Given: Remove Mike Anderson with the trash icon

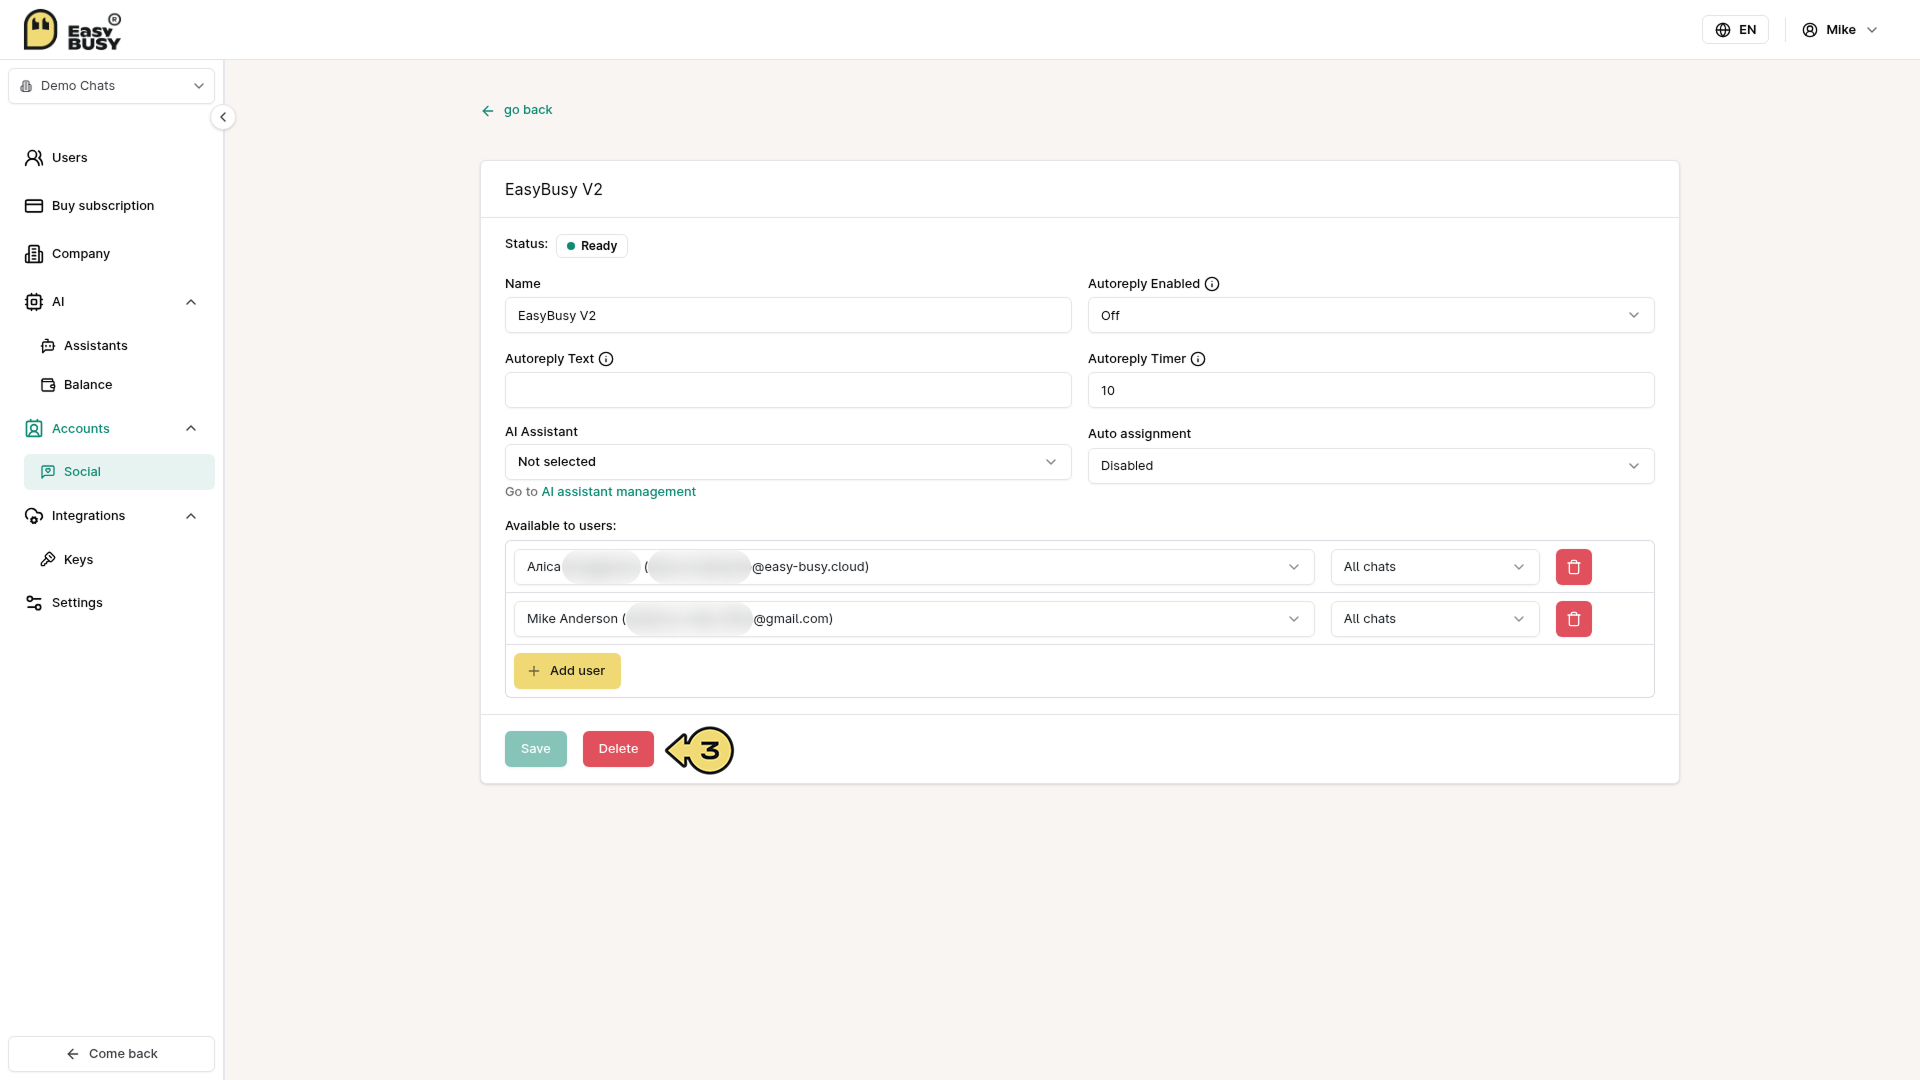Looking at the screenshot, I should point(1574,619).
